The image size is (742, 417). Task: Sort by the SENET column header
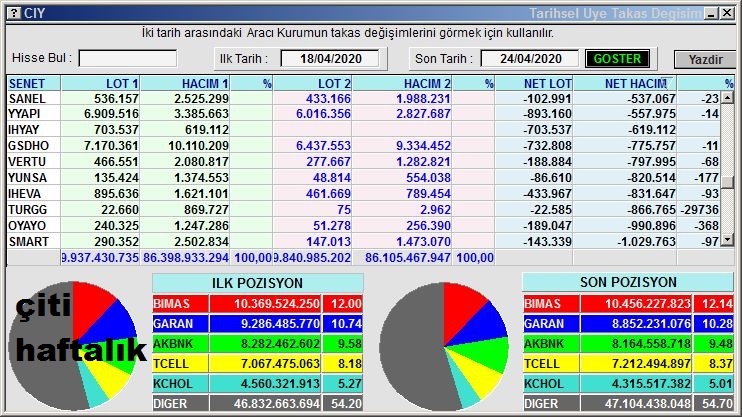coord(34,83)
